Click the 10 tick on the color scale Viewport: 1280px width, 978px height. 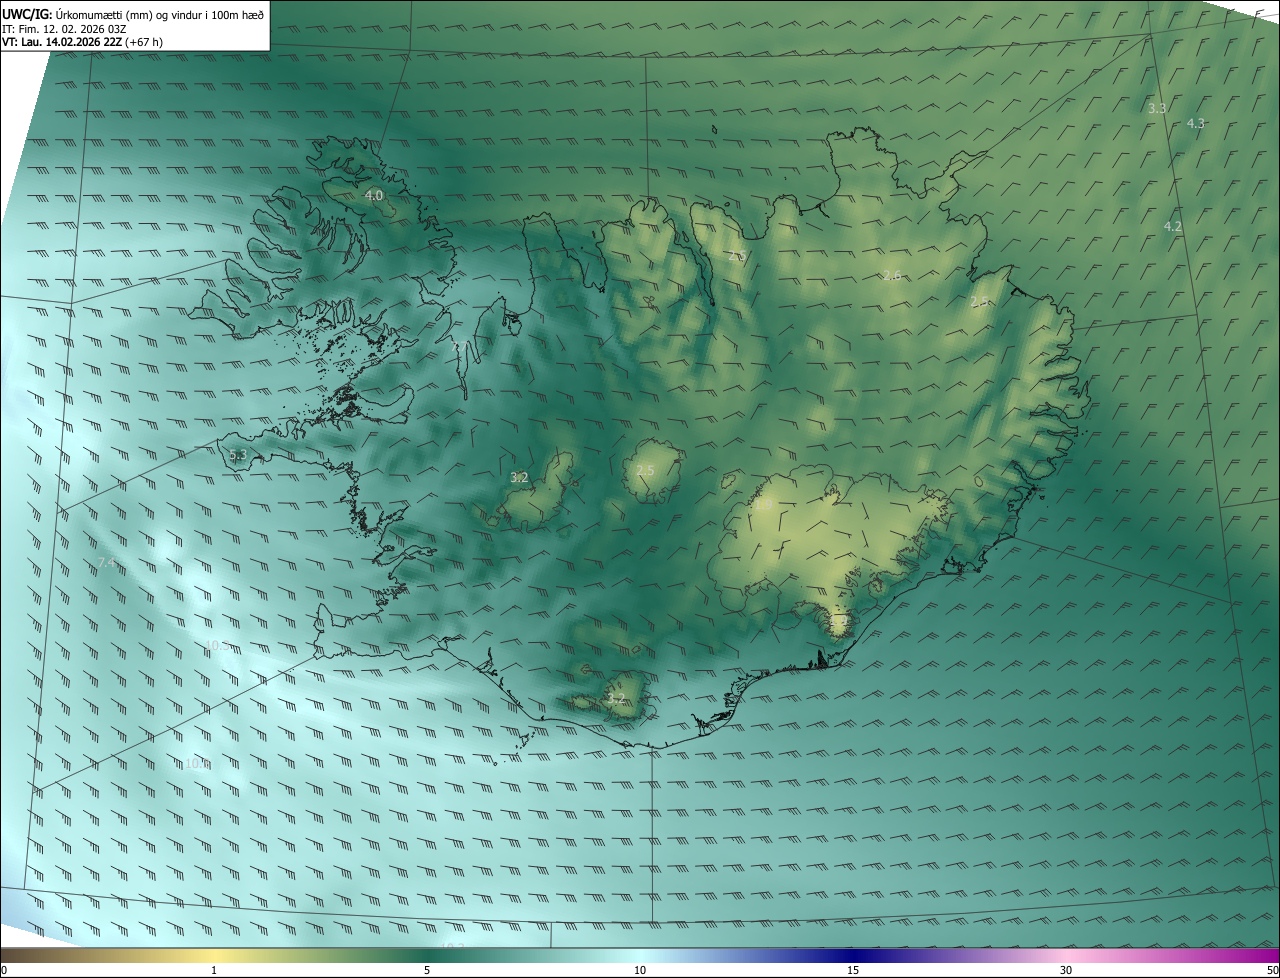pos(640,970)
